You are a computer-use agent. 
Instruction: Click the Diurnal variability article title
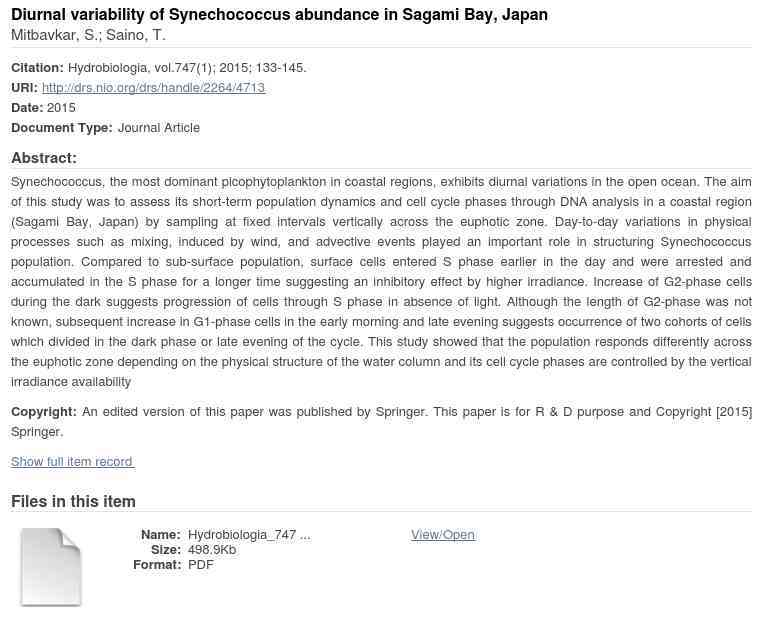click(279, 15)
